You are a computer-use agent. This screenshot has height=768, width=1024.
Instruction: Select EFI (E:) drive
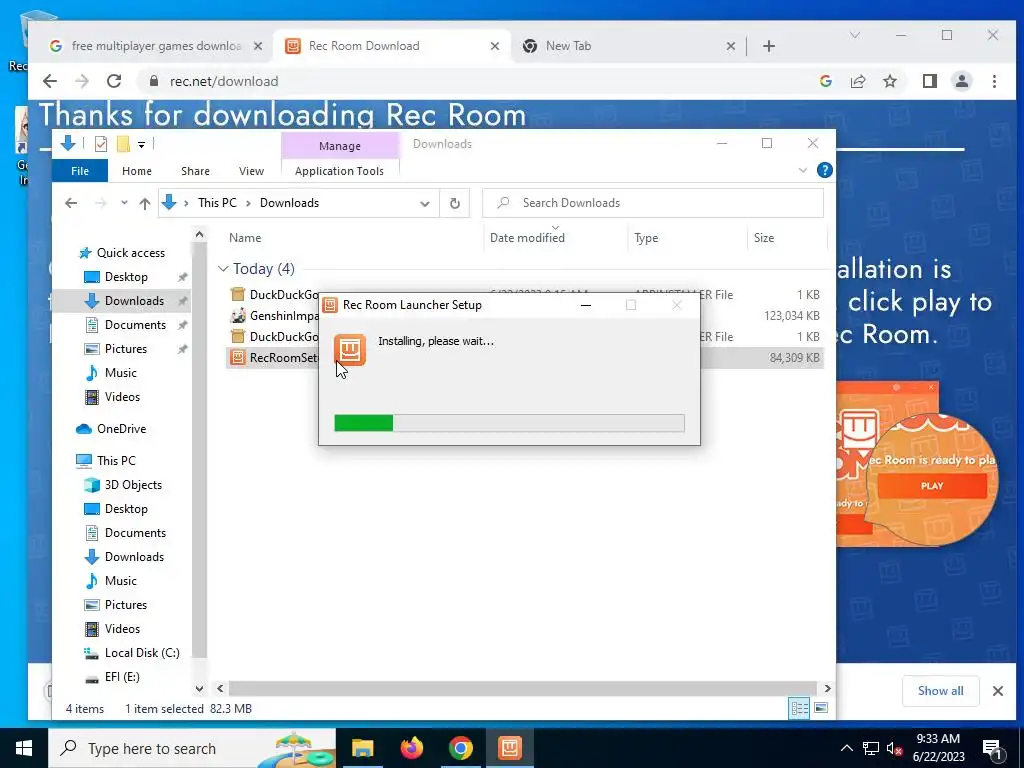click(122, 677)
